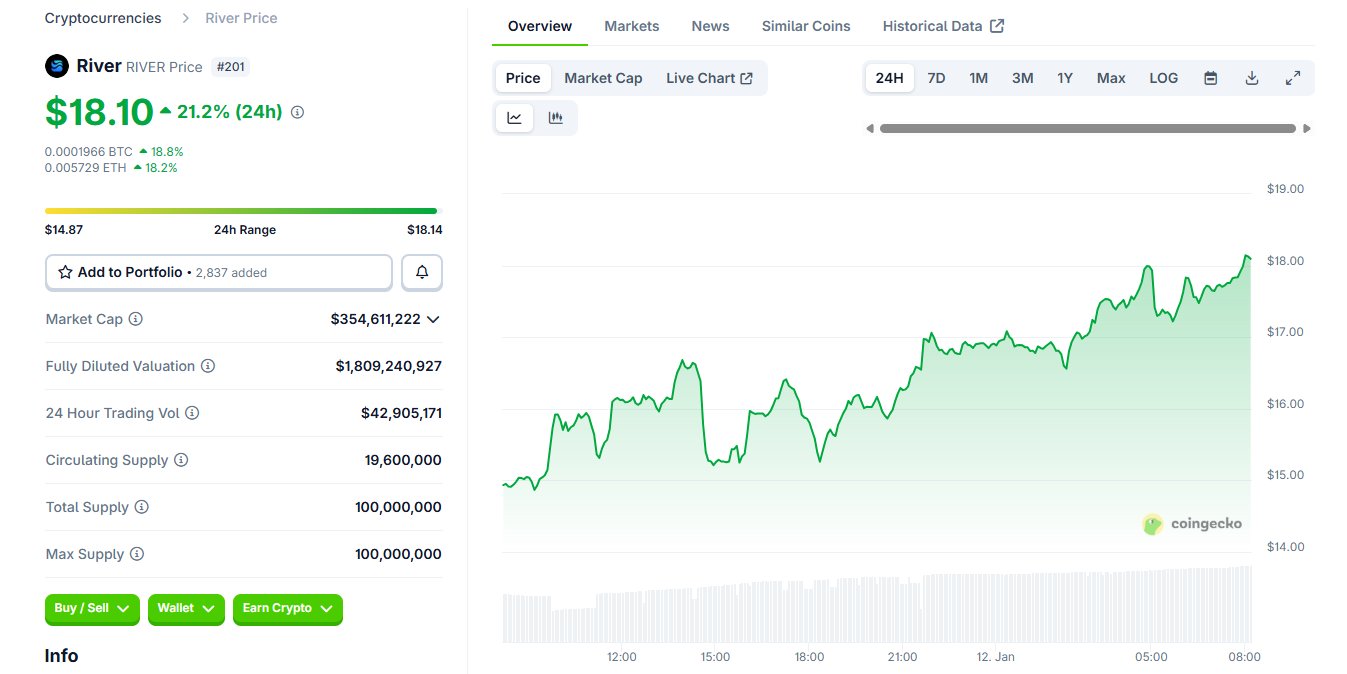Viewport: 1347px width, 674px height.
Task: Open the Buy / Sell dropdown
Action: 92,608
